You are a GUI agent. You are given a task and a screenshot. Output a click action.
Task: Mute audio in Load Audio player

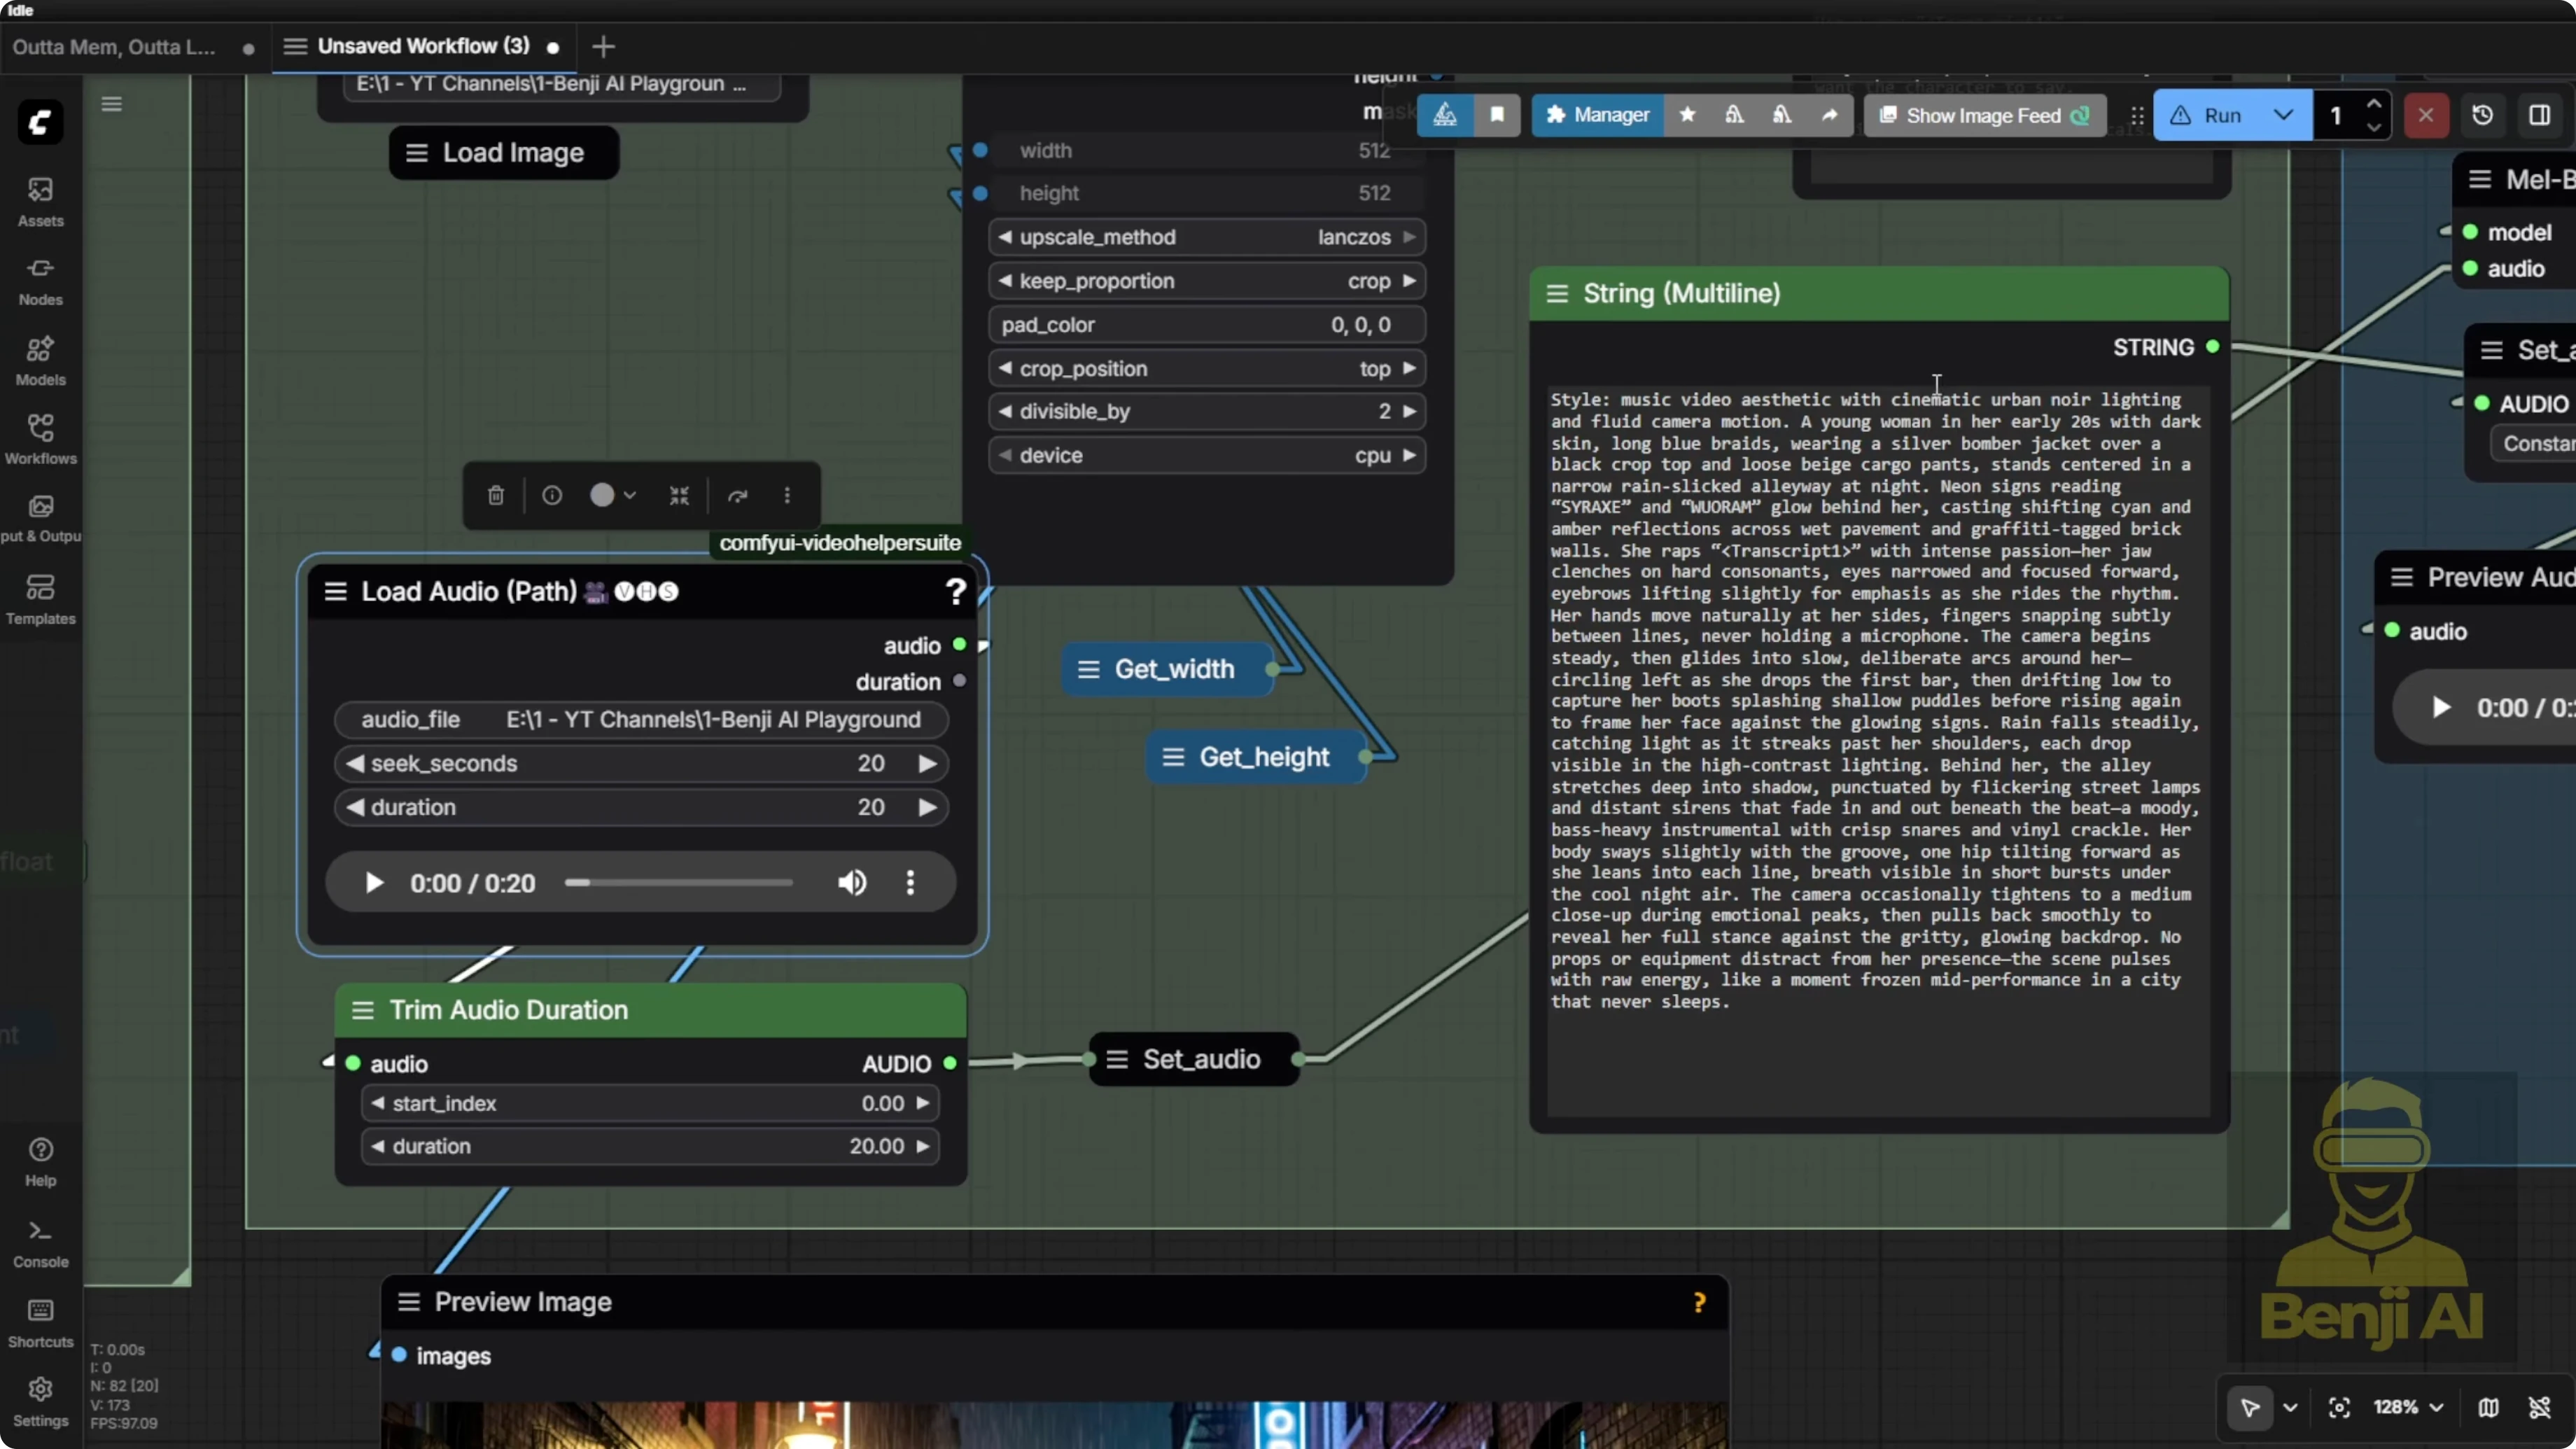pyautogui.click(x=852, y=882)
